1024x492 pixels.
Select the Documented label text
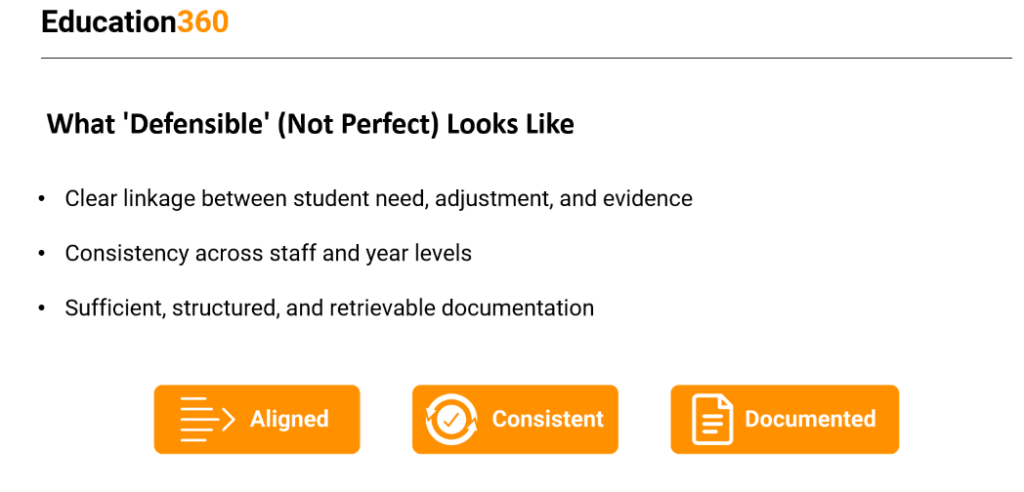(x=810, y=419)
